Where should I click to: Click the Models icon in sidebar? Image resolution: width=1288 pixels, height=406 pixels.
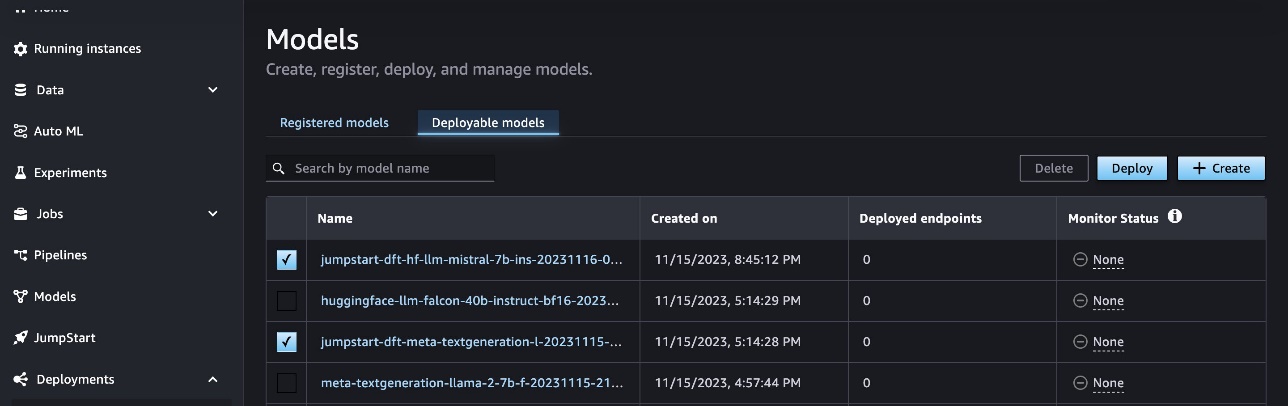click(x=20, y=296)
